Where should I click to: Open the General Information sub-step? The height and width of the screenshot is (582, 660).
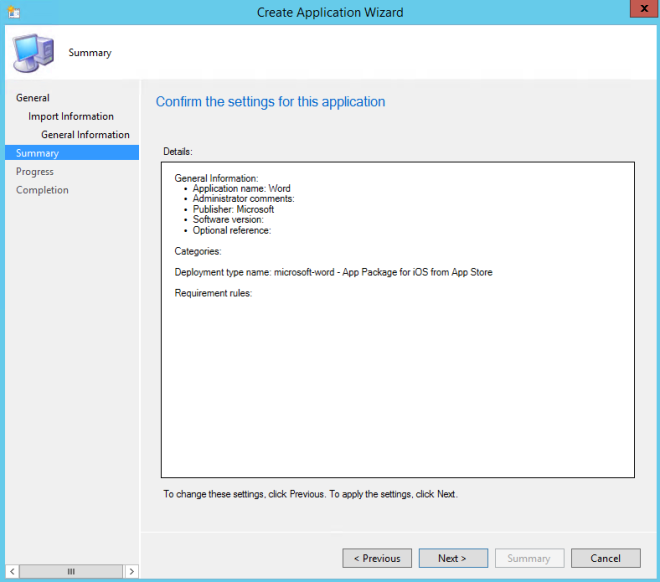(85, 135)
